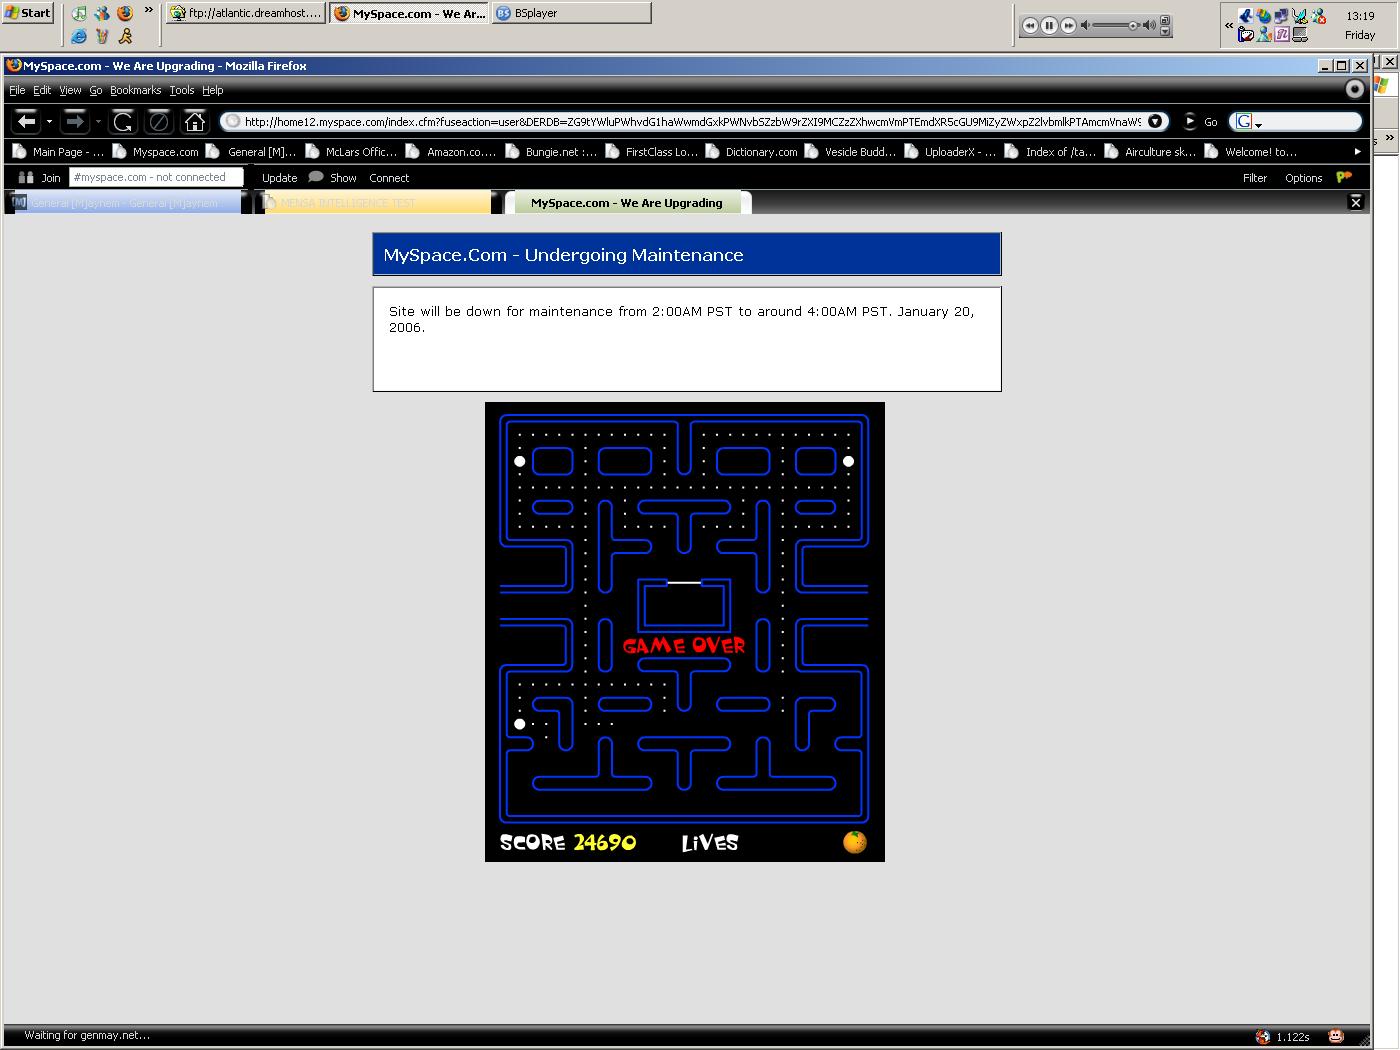Click the volume low speaker icon in media toolbar
This screenshot has width=1400, height=1050.
tap(1086, 25)
